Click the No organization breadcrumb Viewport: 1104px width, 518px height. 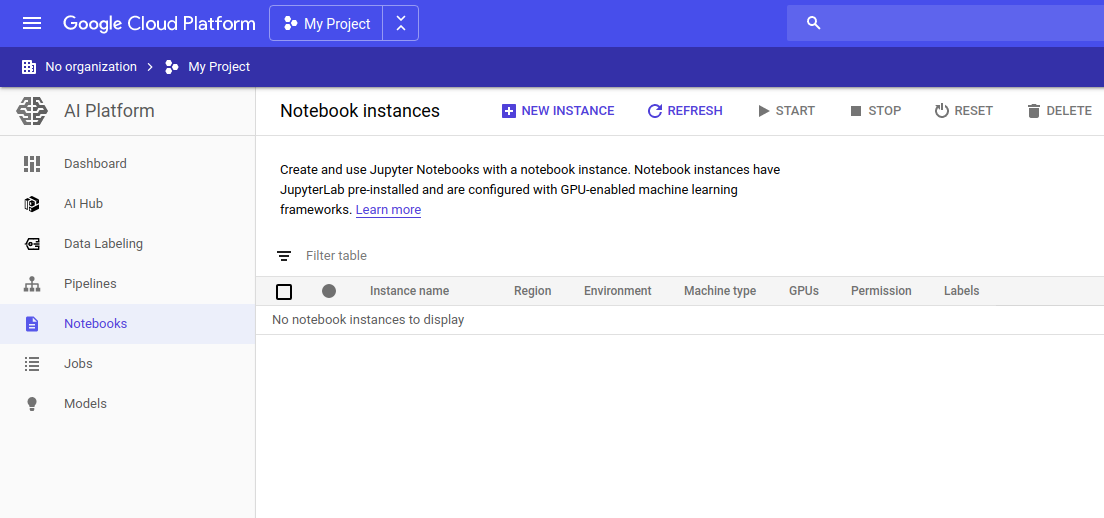point(90,67)
